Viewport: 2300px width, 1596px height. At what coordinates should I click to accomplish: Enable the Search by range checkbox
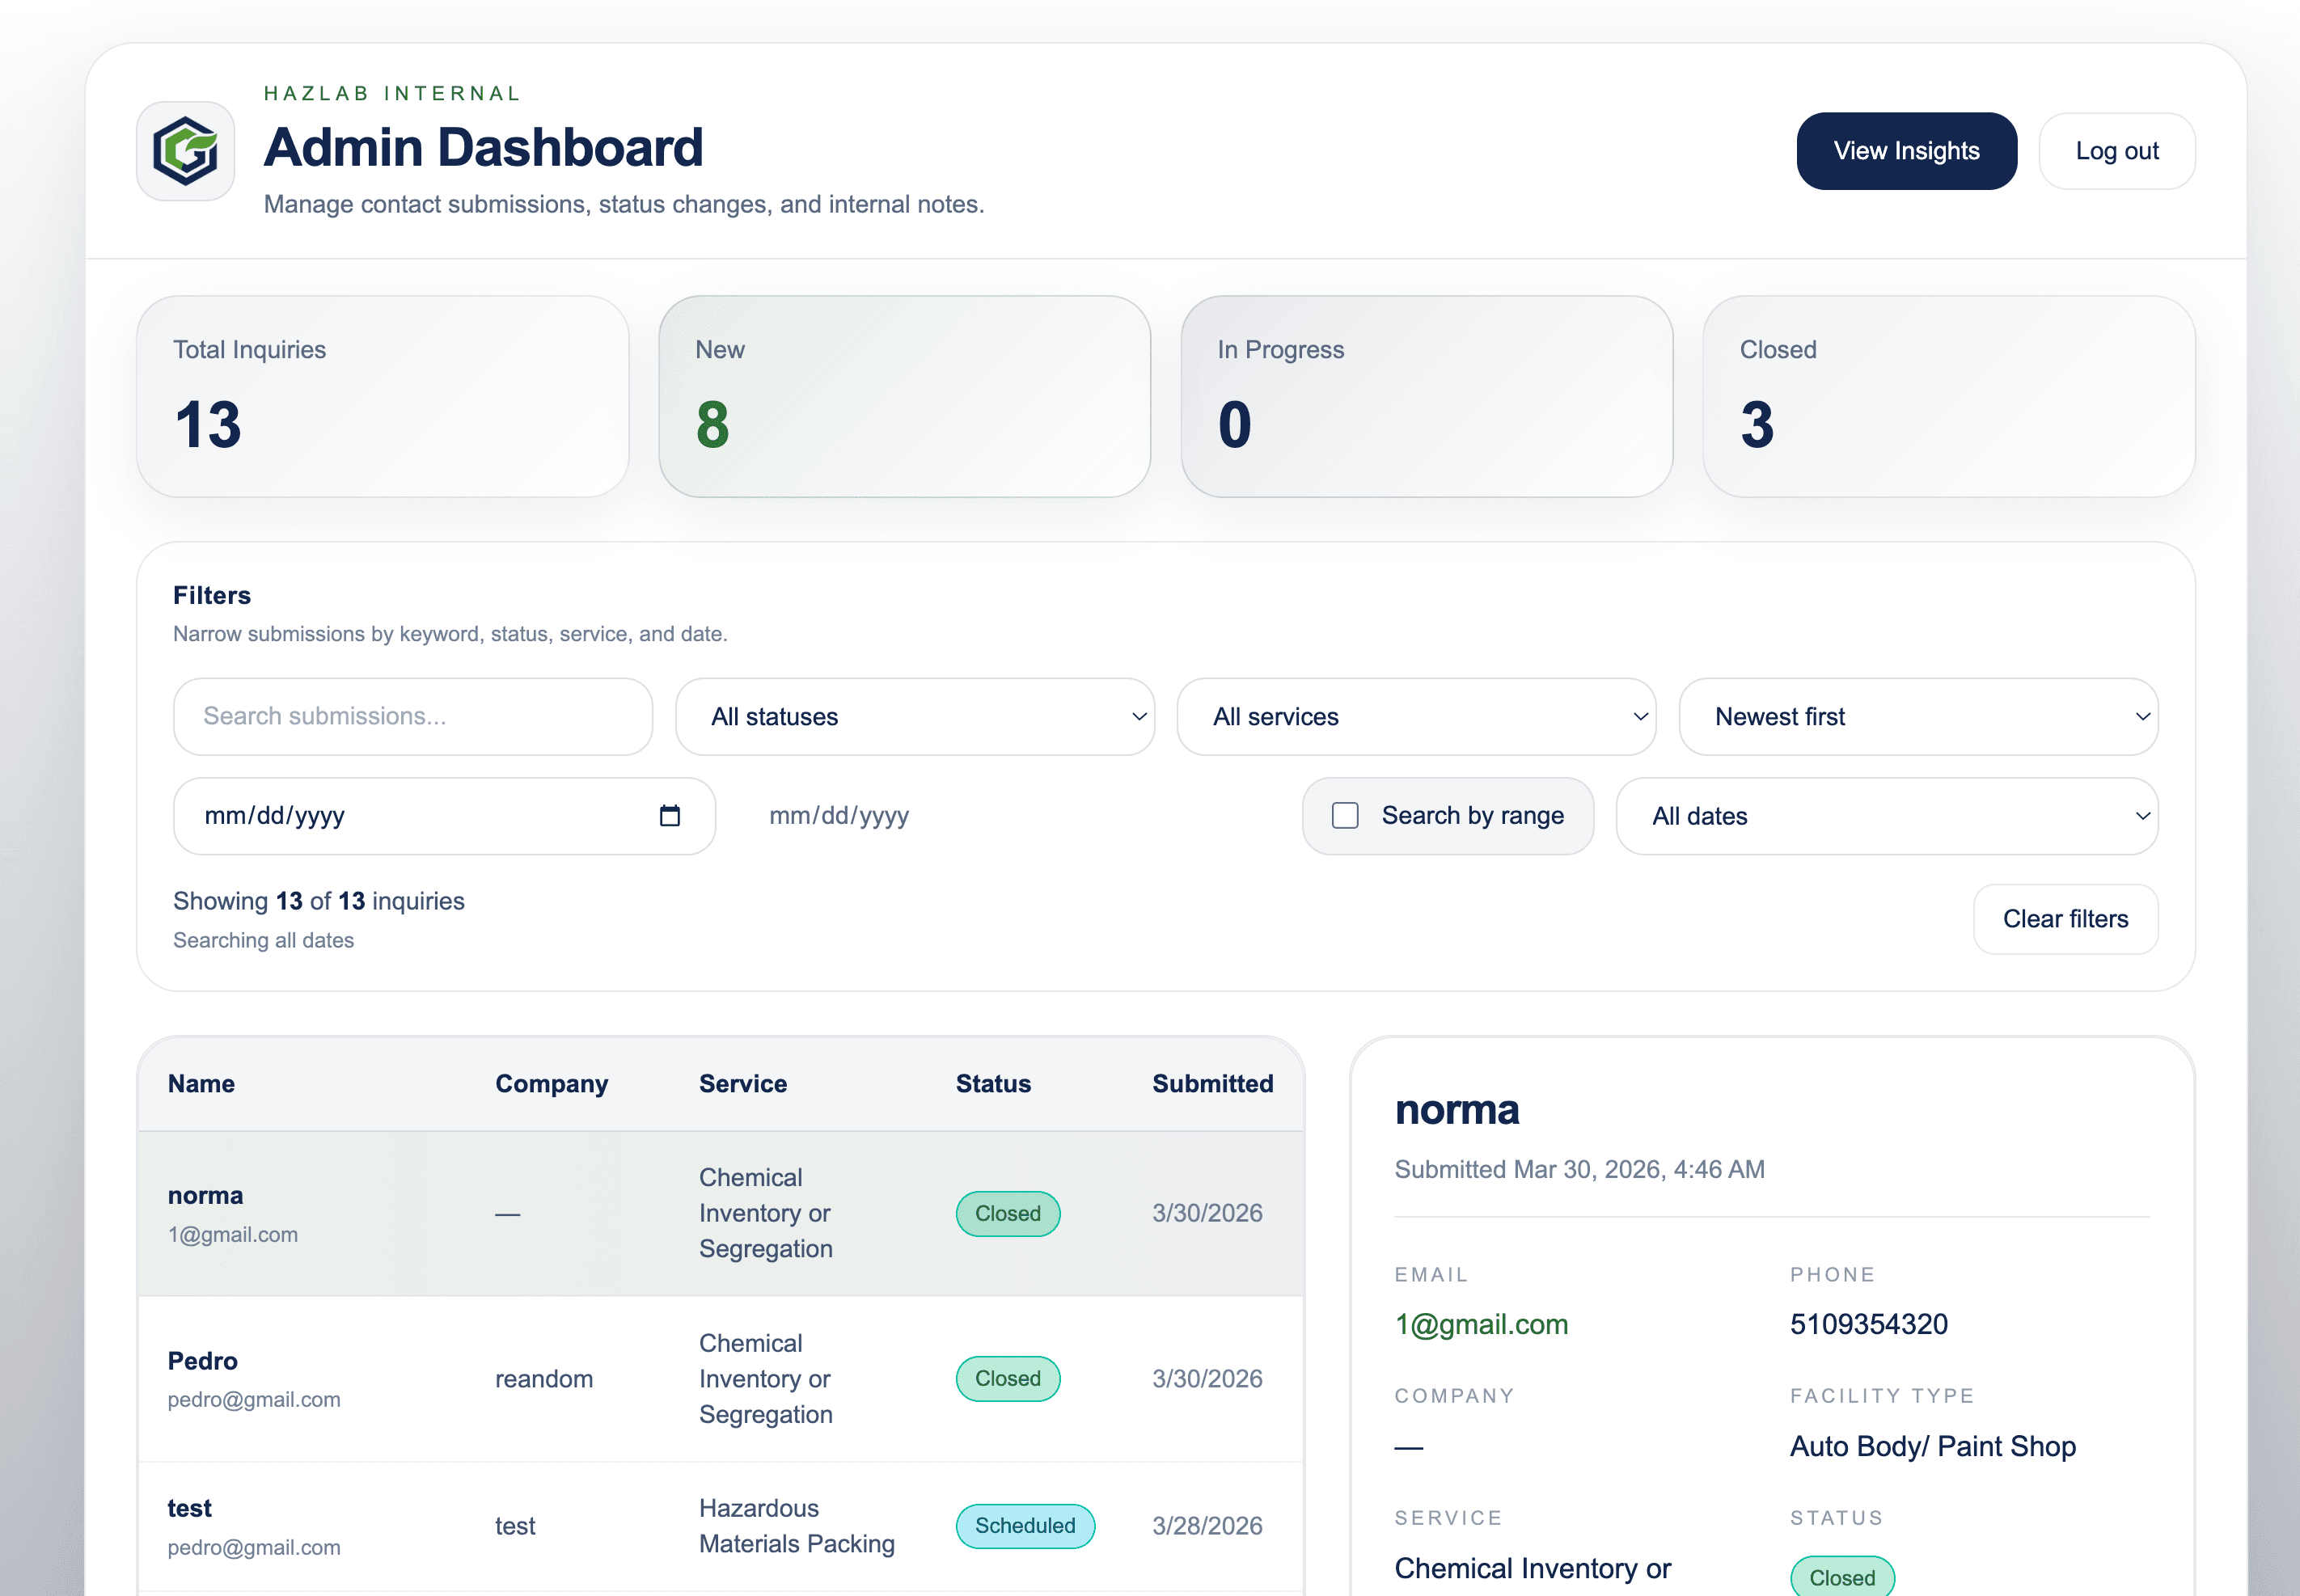(x=1345, y=816)
